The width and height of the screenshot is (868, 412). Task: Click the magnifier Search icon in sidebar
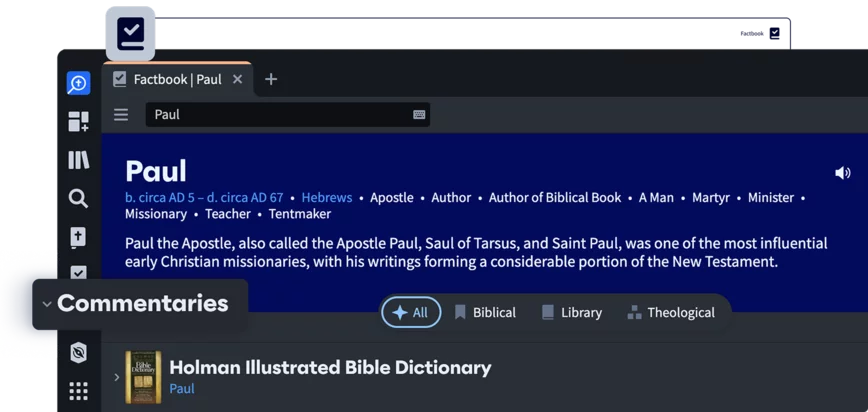click(79, 198)
